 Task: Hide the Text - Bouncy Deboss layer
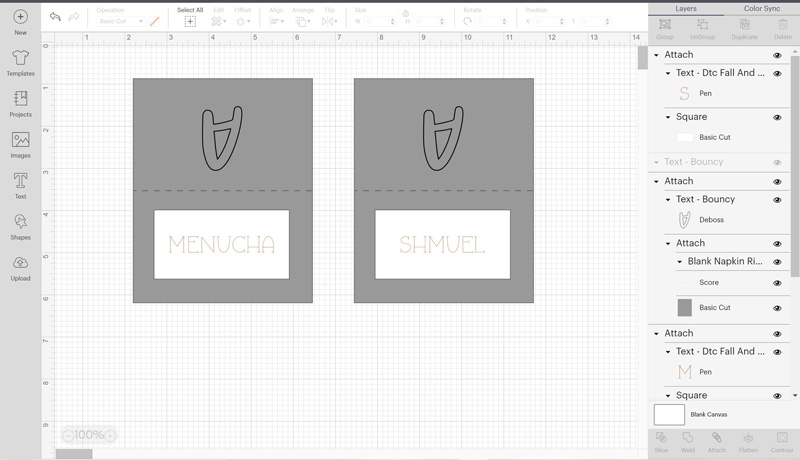[x=777, y=200]
